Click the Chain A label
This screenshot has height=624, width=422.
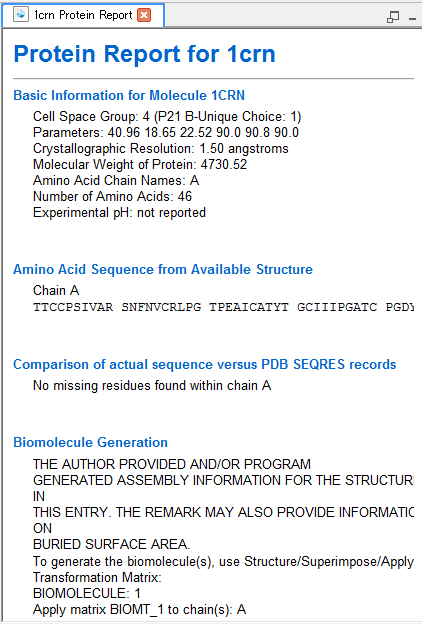tap(56, 291)
